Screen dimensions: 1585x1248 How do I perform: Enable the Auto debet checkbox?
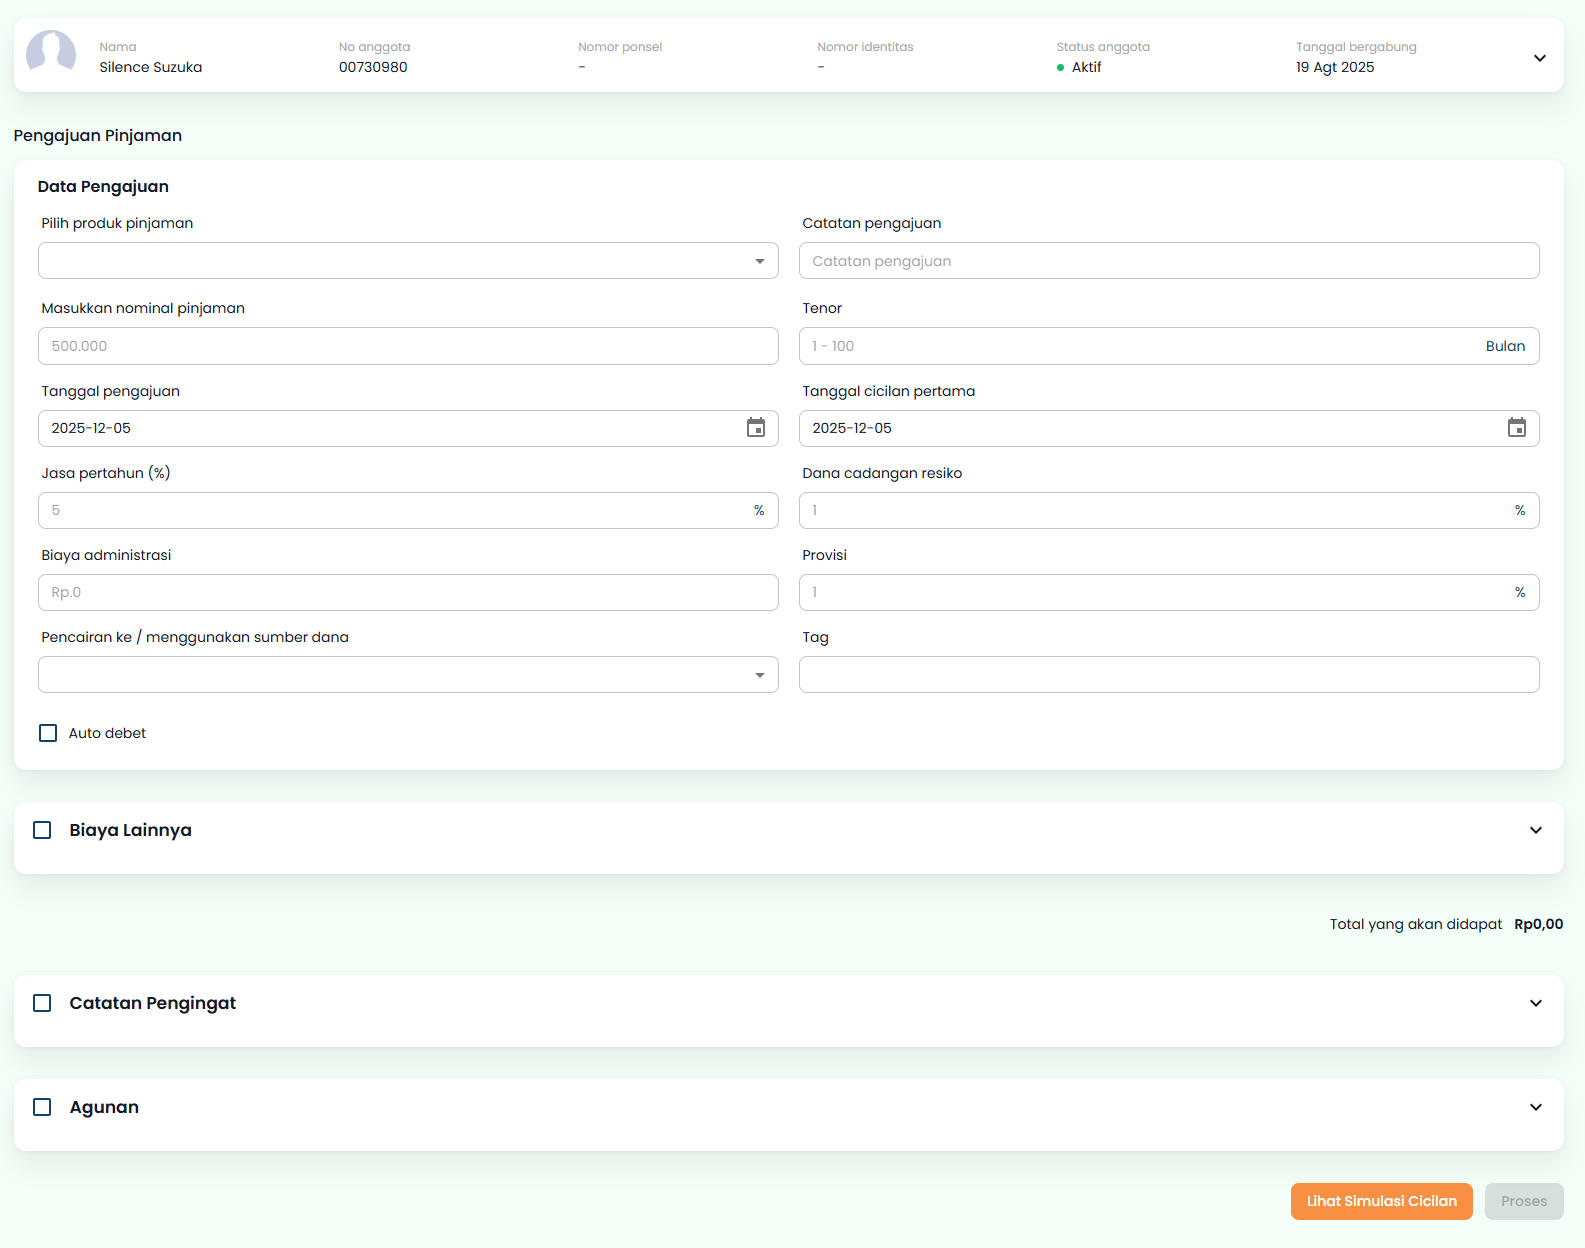click(x=48, y=733)
